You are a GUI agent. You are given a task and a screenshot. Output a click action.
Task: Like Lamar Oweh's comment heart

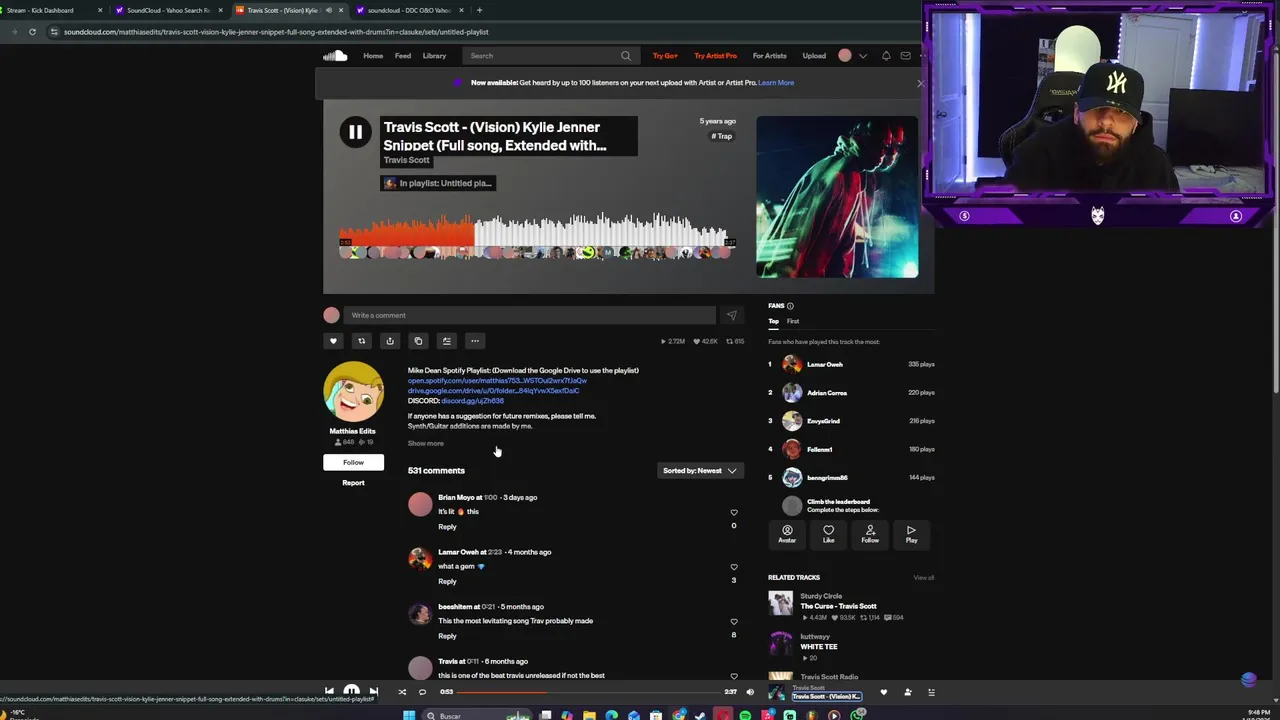tap(734, 567)
